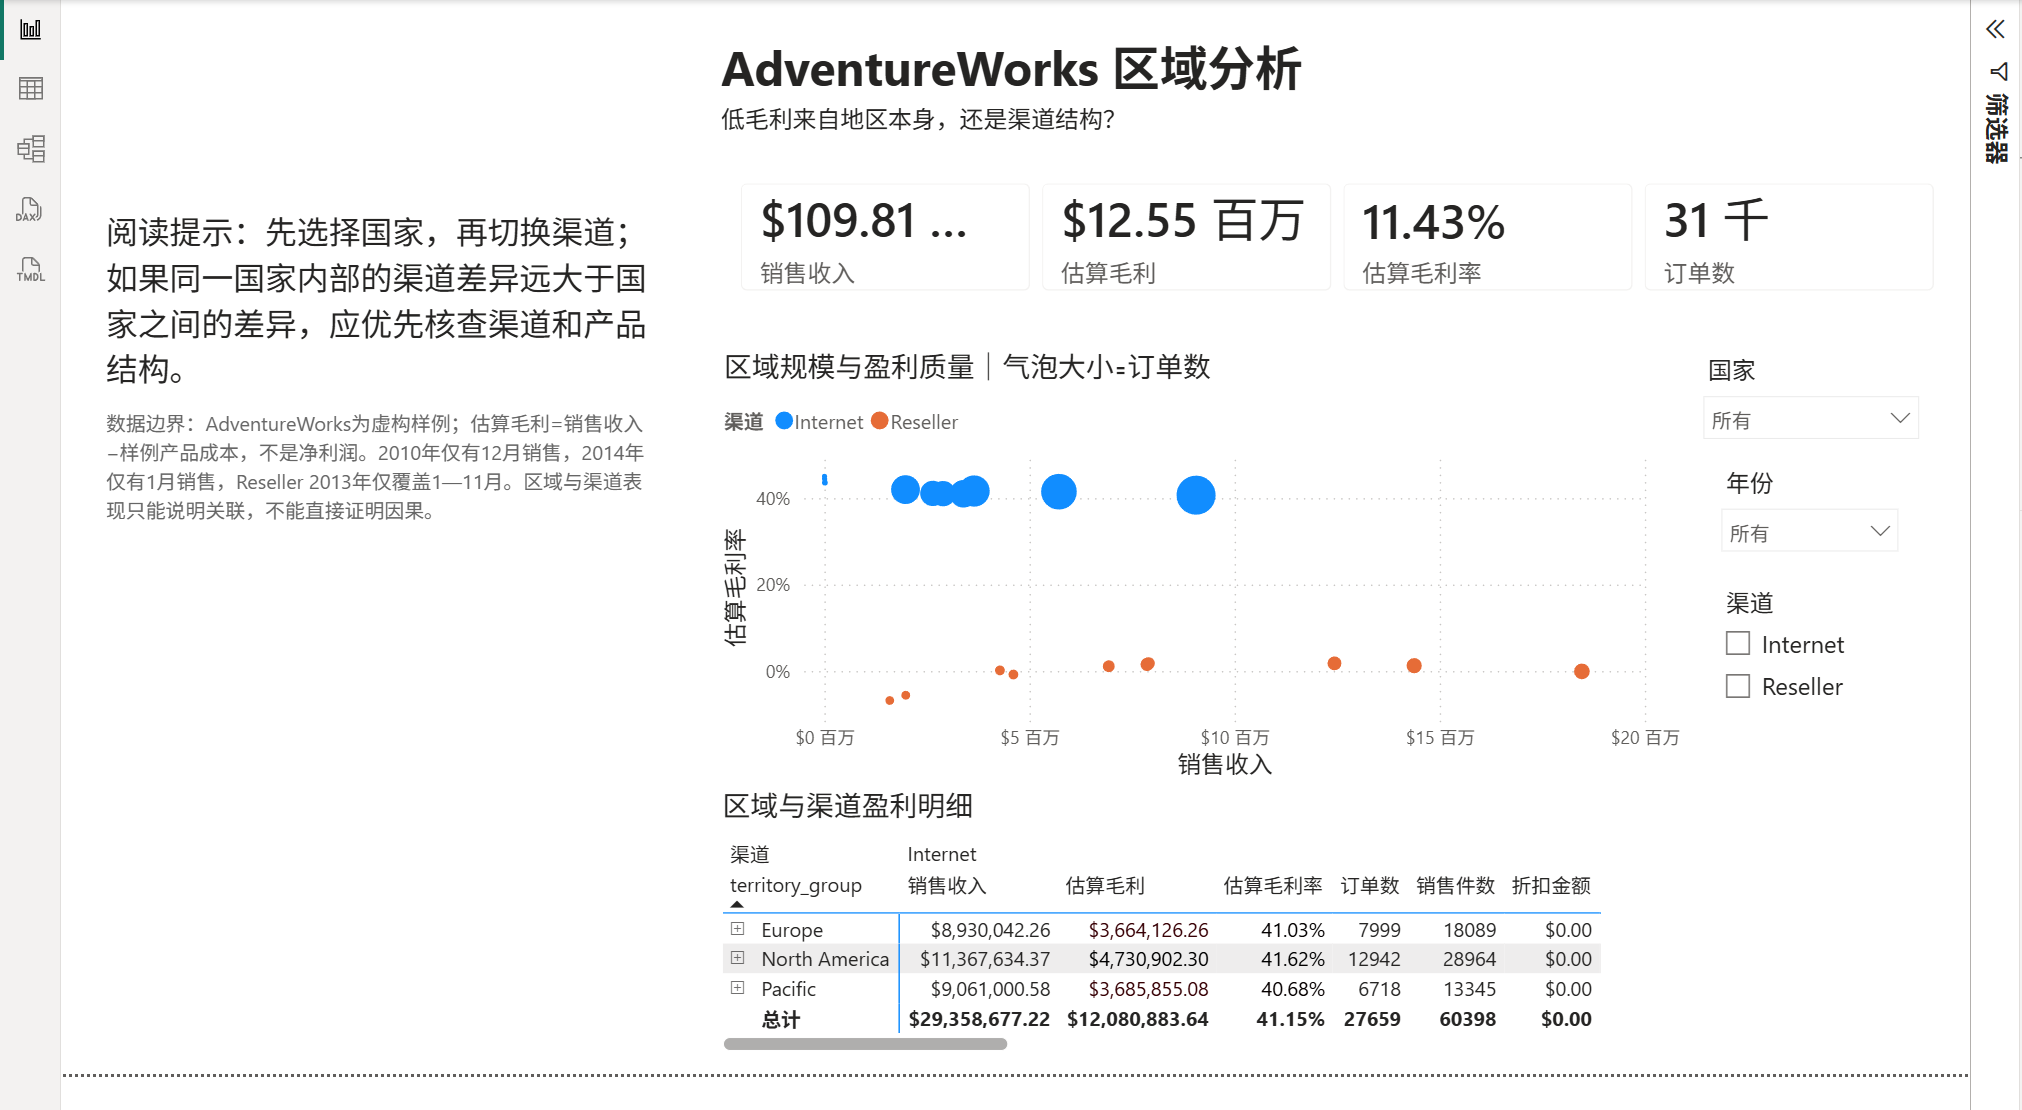
Task: Click the 销售收入 x-axis title
Action: (1225, 764)
